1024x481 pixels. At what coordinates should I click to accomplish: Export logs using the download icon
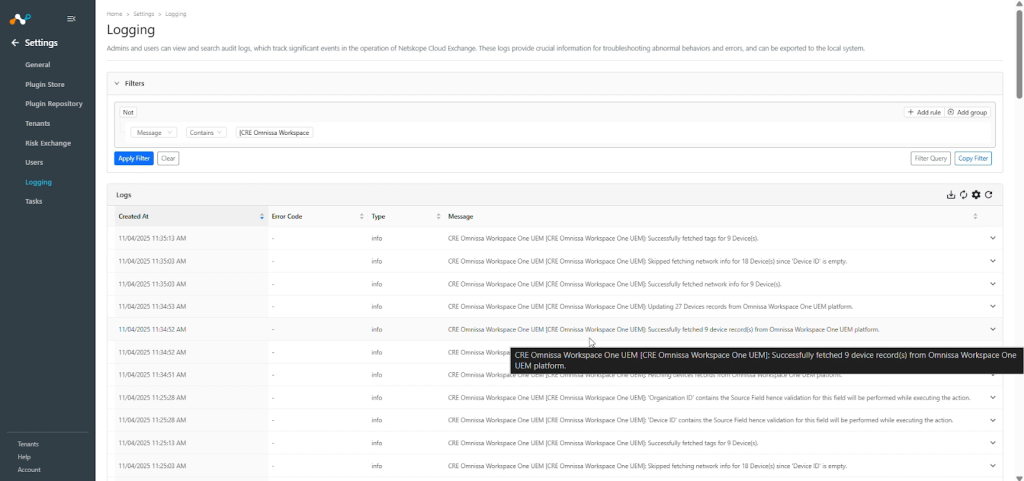click(951, 194)
